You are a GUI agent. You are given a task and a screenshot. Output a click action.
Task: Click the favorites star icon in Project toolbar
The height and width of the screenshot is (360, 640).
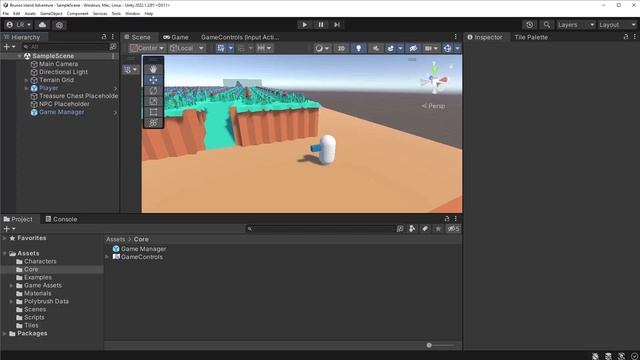point(438,229)
